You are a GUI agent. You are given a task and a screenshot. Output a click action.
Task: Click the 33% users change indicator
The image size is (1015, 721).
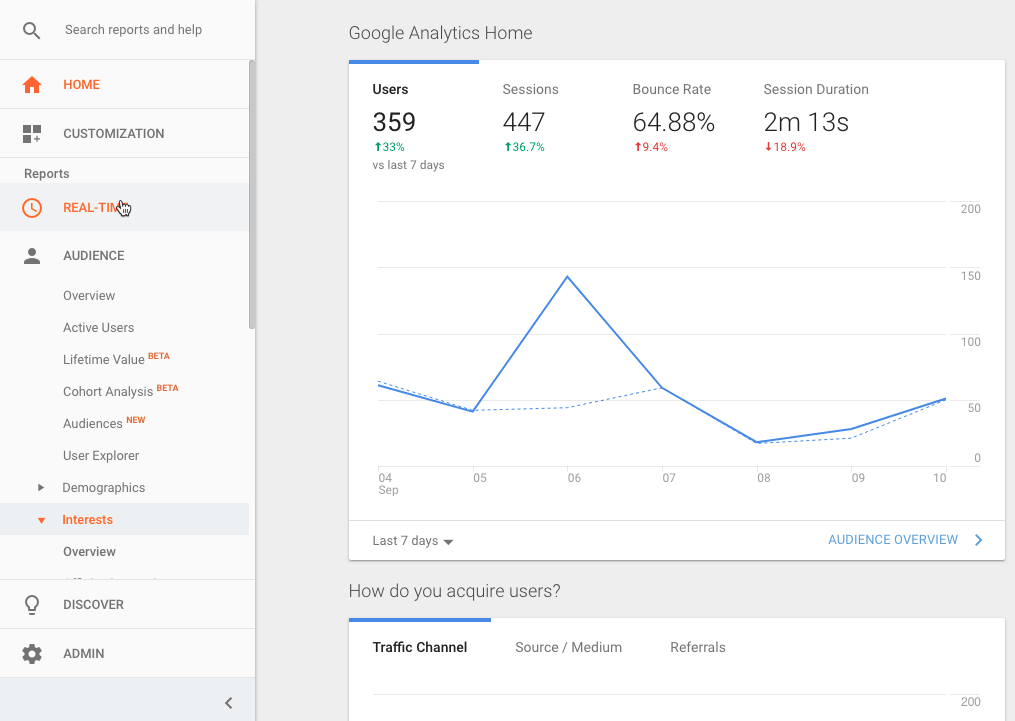click(389, 147)
